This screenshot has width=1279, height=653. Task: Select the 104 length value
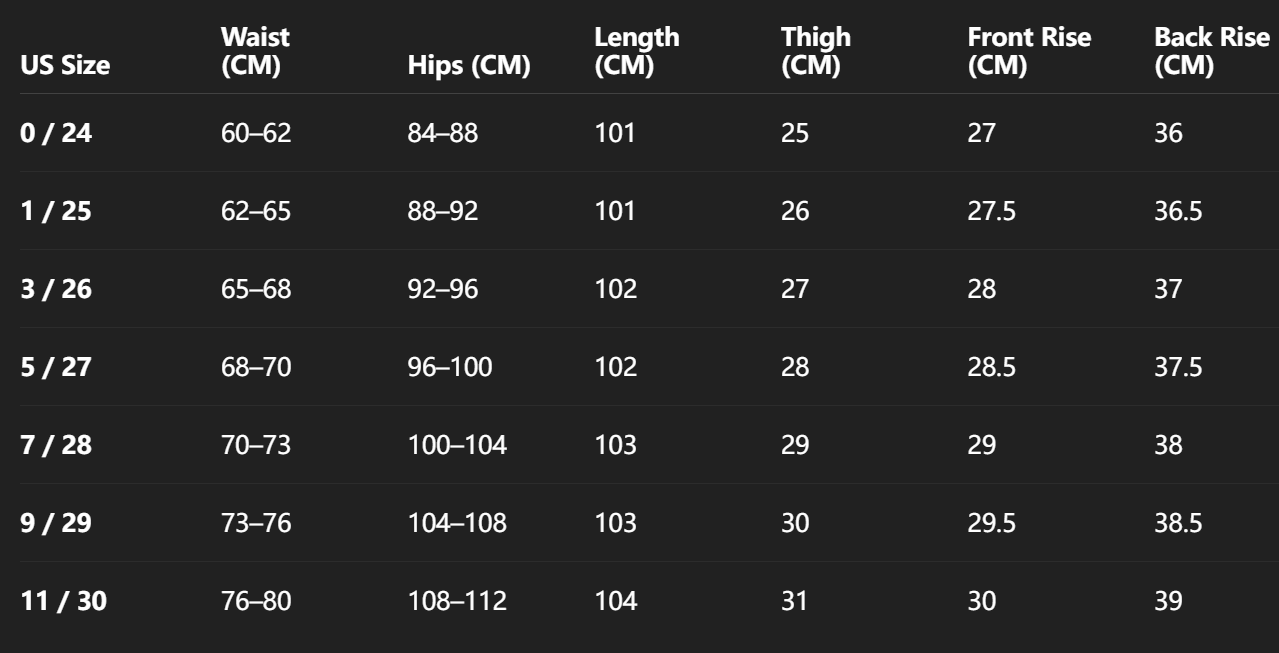tap(615, 601)
